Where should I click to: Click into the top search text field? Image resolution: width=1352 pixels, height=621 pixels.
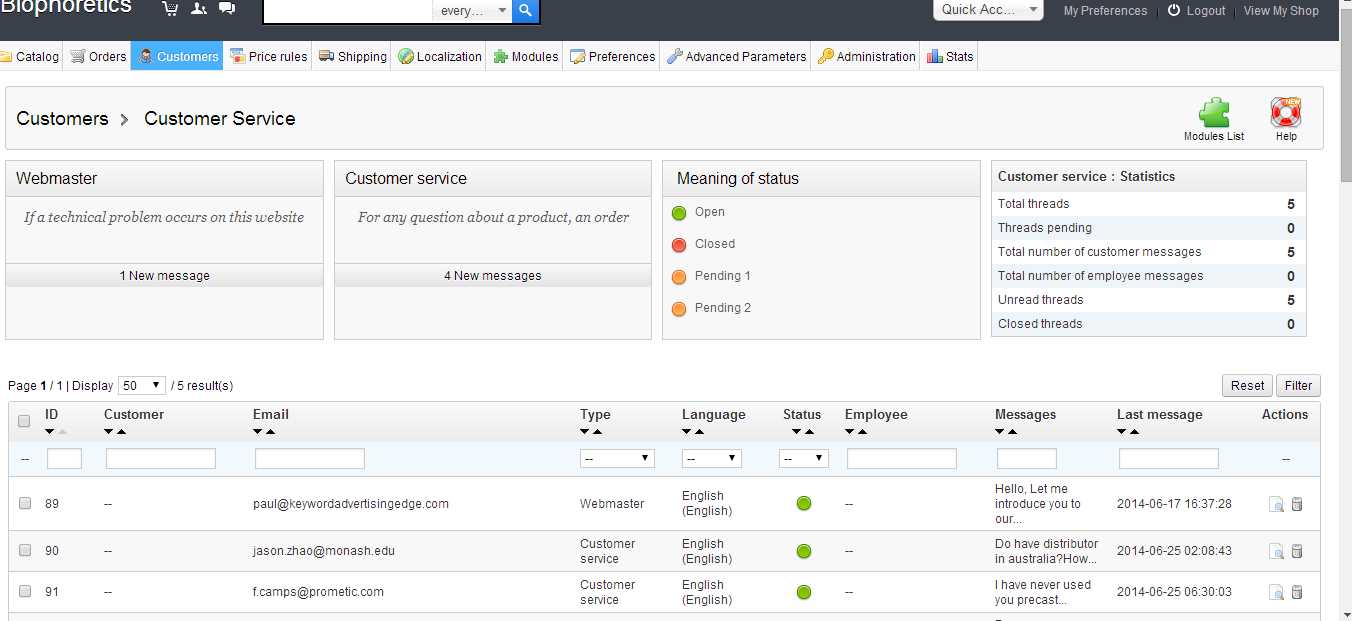(347, 11)
